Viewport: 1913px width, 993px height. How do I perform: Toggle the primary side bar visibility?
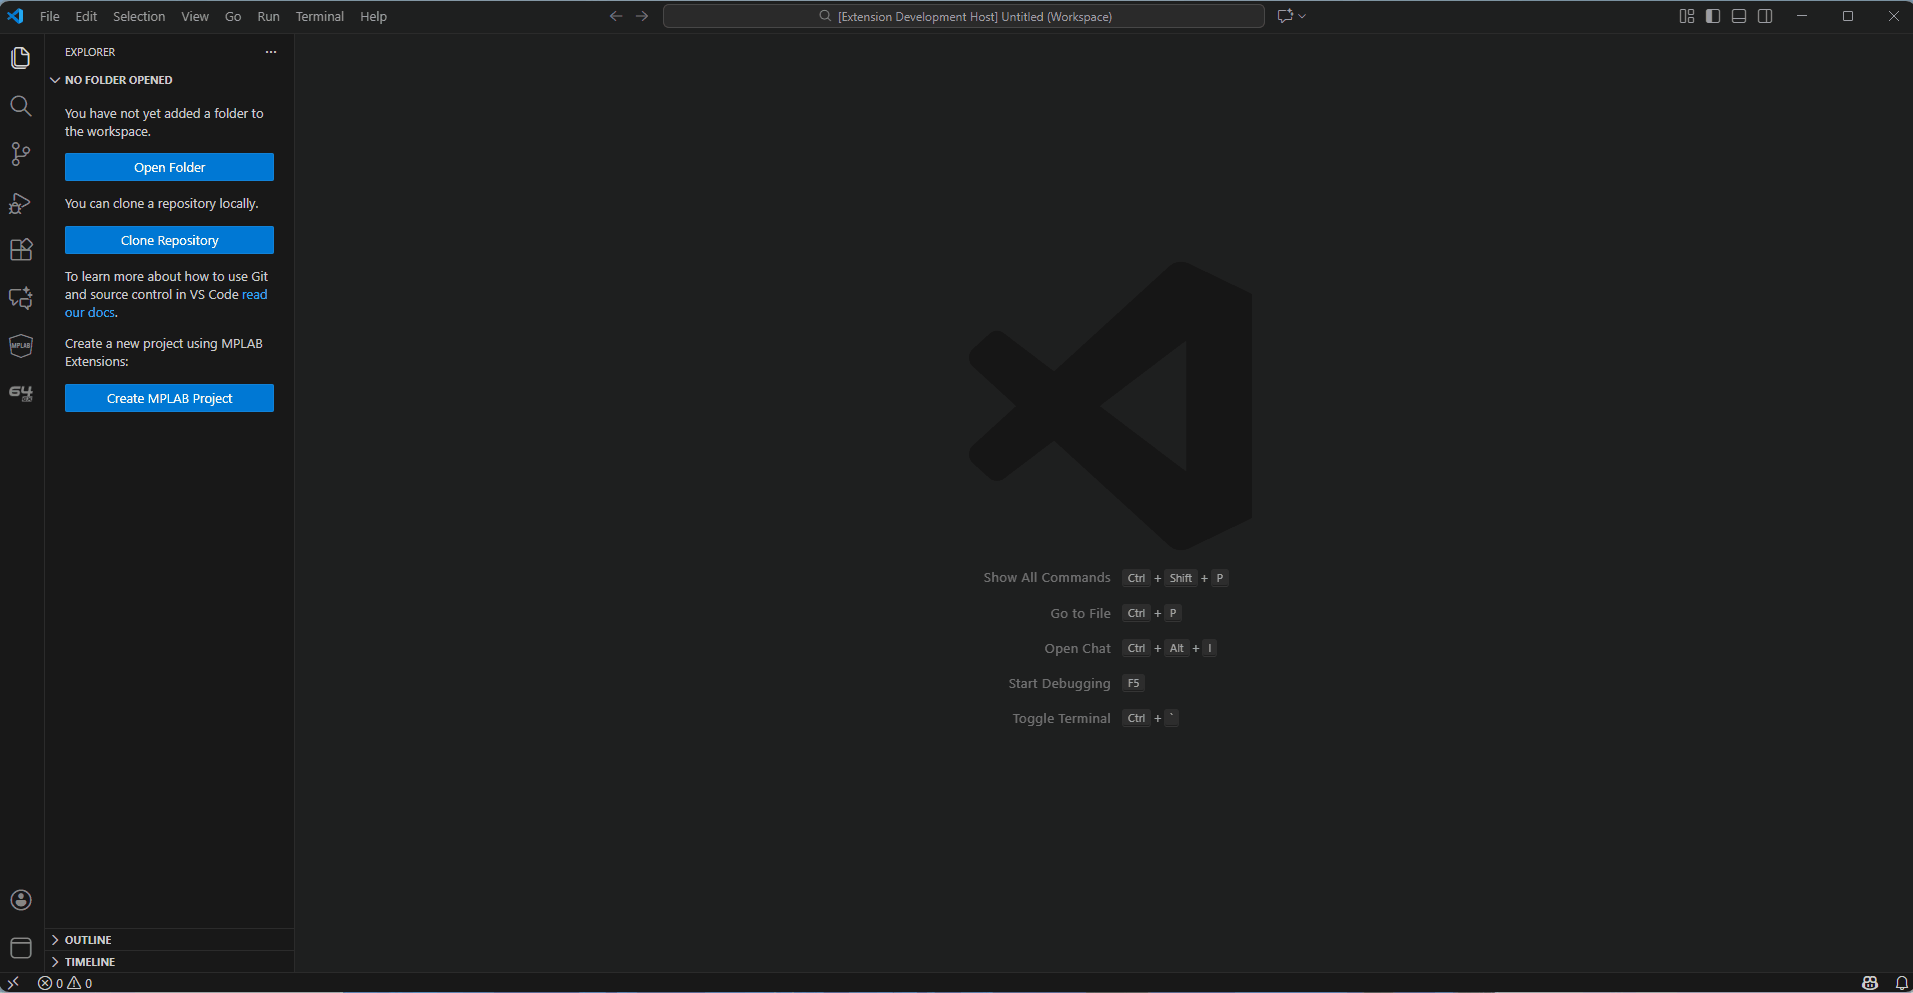(x=1713, y=16)
